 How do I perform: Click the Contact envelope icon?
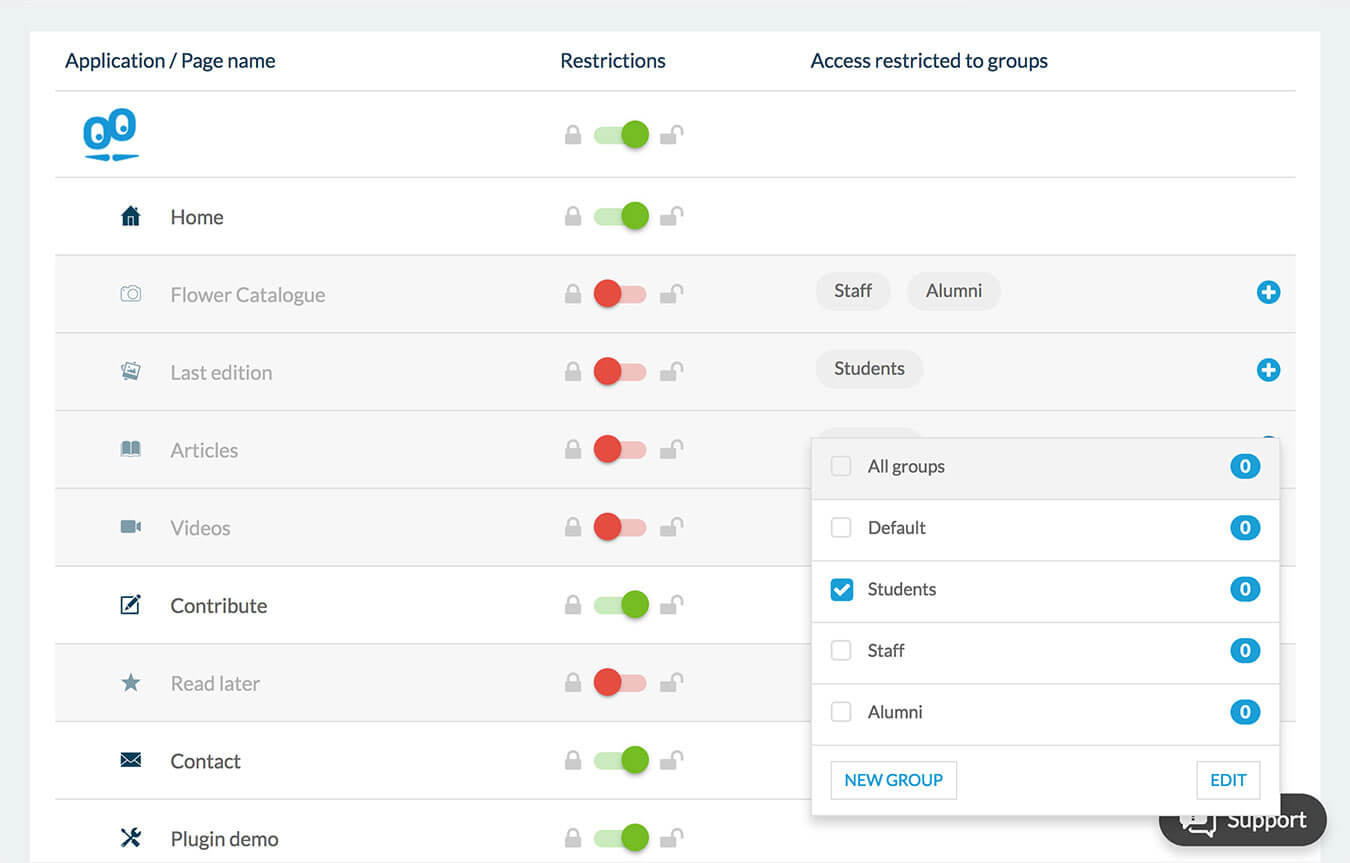(x=130, y=761)
